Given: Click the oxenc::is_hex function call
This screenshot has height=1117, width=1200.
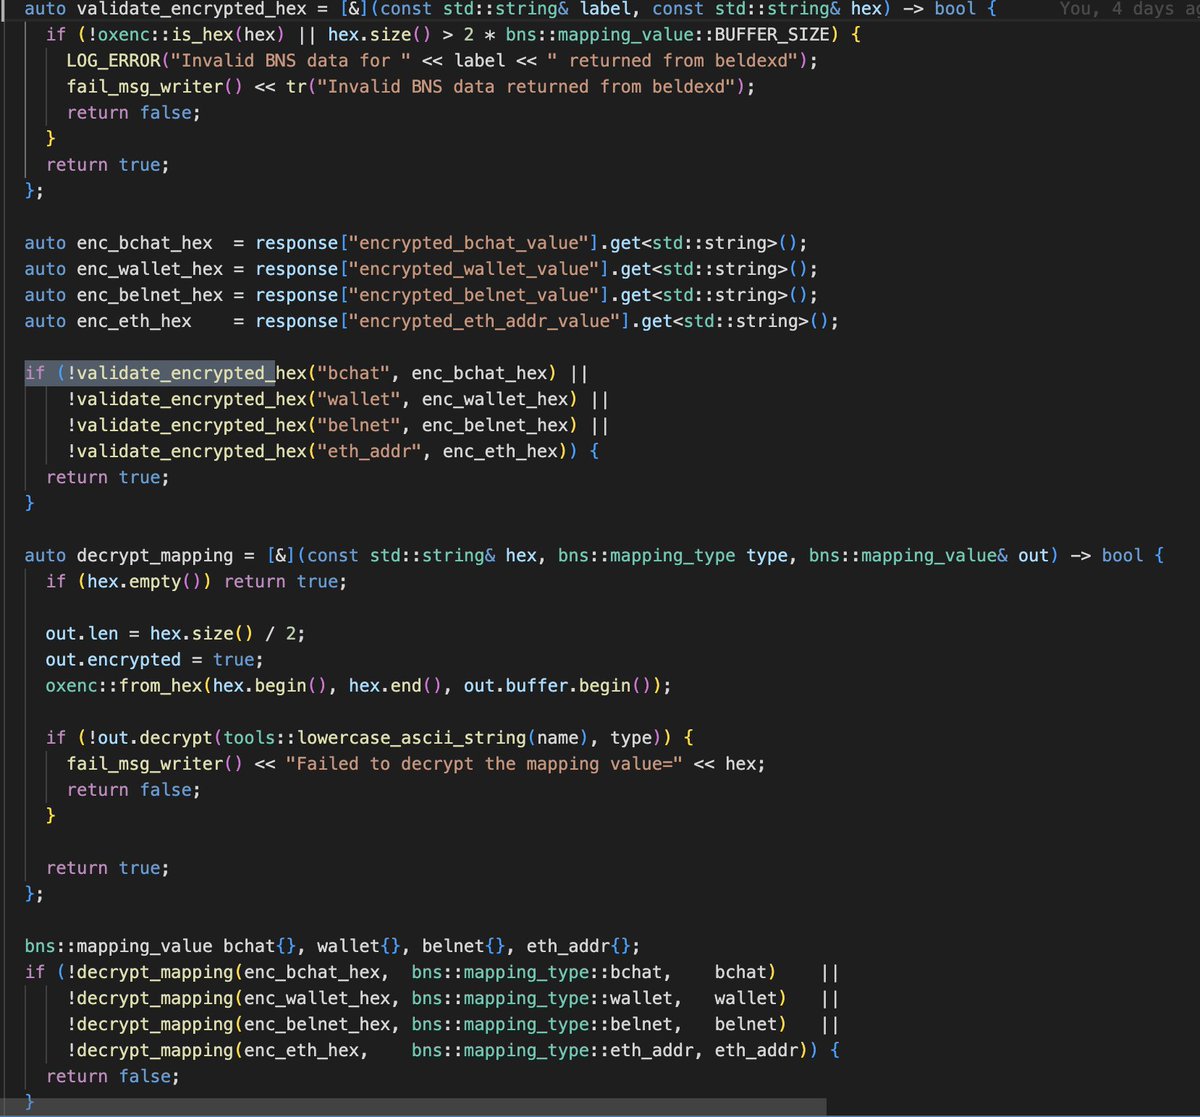Looking at the screenshot, I should tap(185, 34).
